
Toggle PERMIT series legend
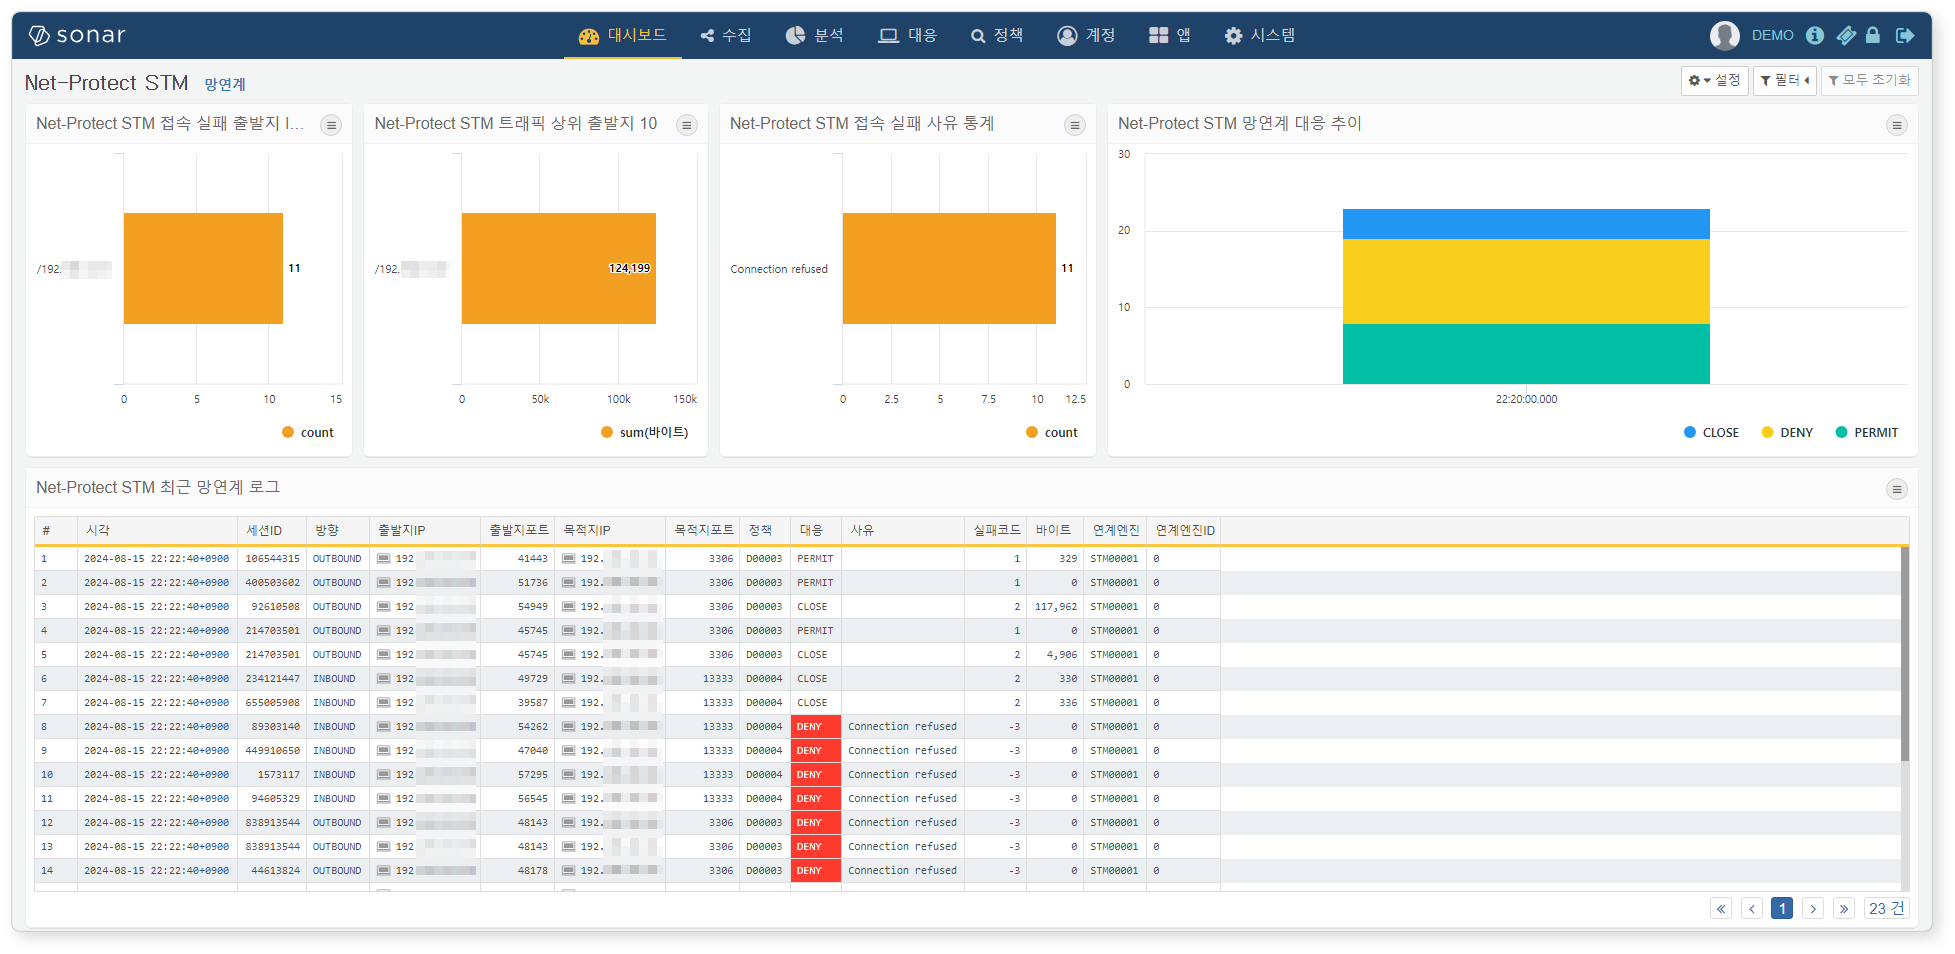1867,433
